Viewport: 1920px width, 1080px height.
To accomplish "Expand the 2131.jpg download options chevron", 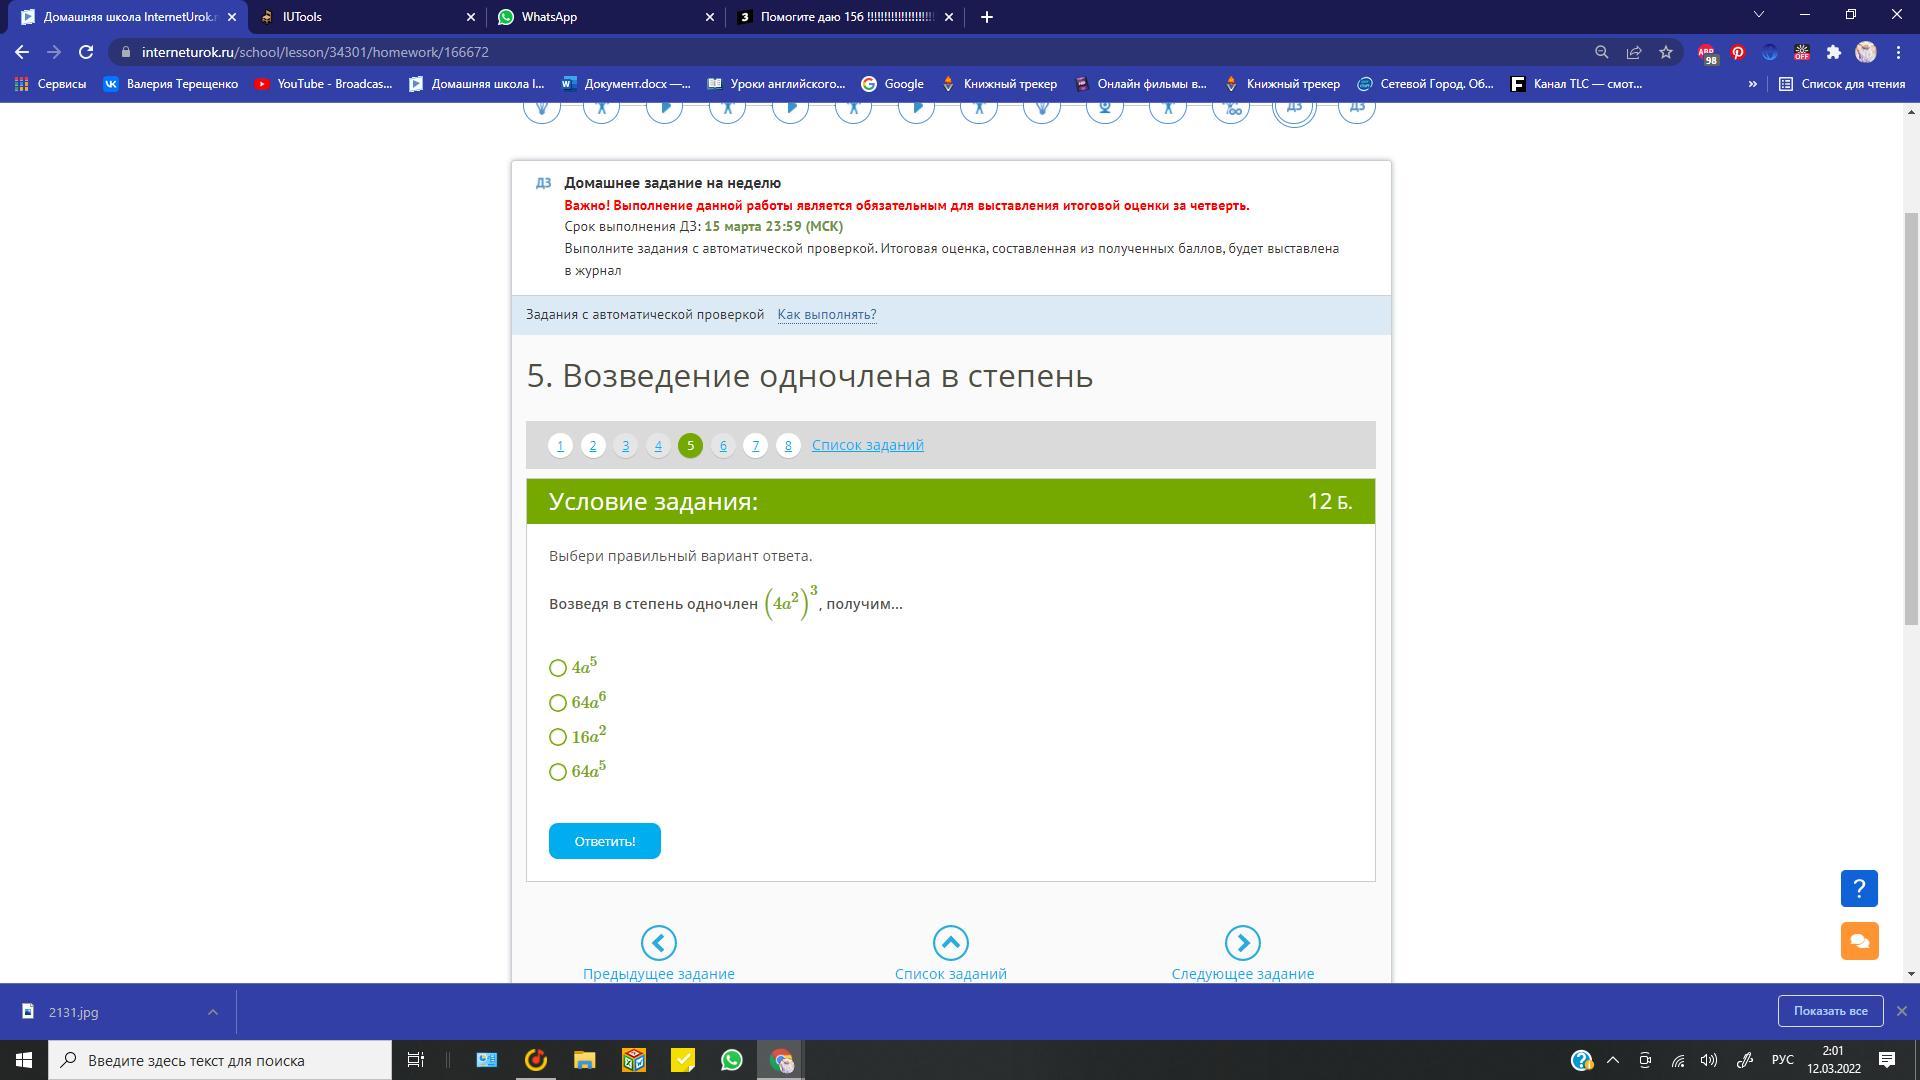I will [212, 1012].
